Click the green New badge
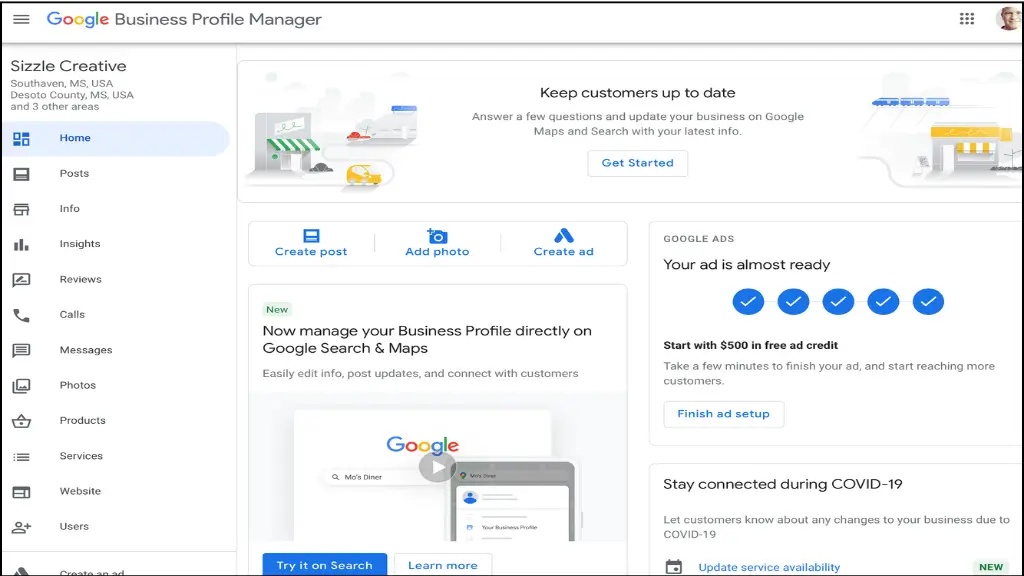1024x576 pixels. [x=277, y=310]
